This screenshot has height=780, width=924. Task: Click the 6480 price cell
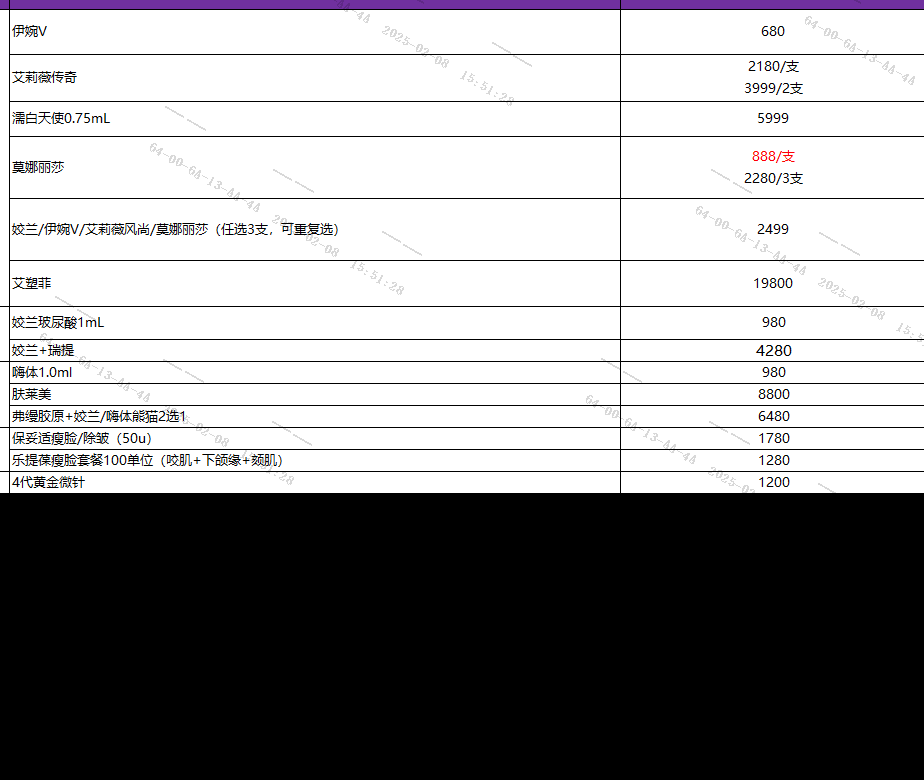click(x=772, y=417)
